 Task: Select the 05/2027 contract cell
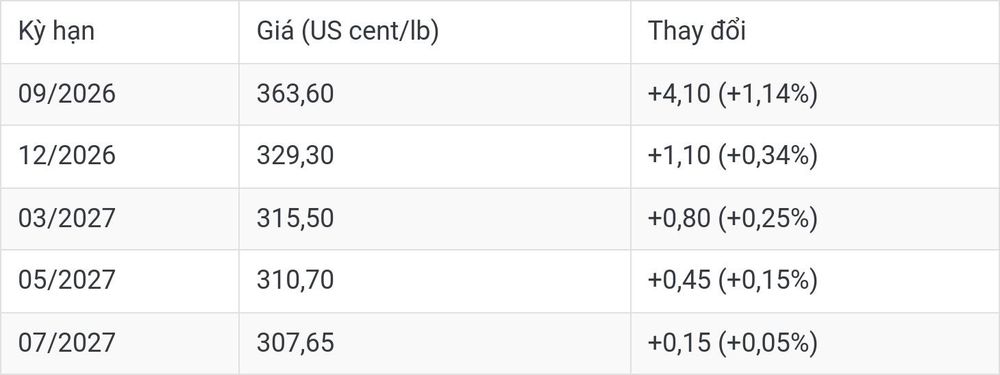(67, 281)
